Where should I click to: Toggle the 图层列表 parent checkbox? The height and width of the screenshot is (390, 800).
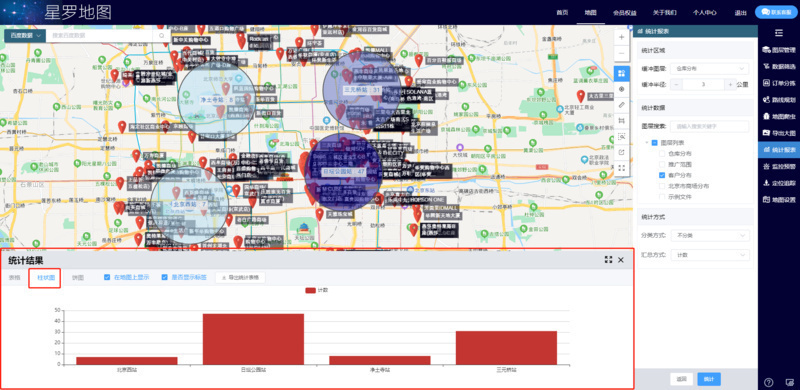click(x=655, y=143)
